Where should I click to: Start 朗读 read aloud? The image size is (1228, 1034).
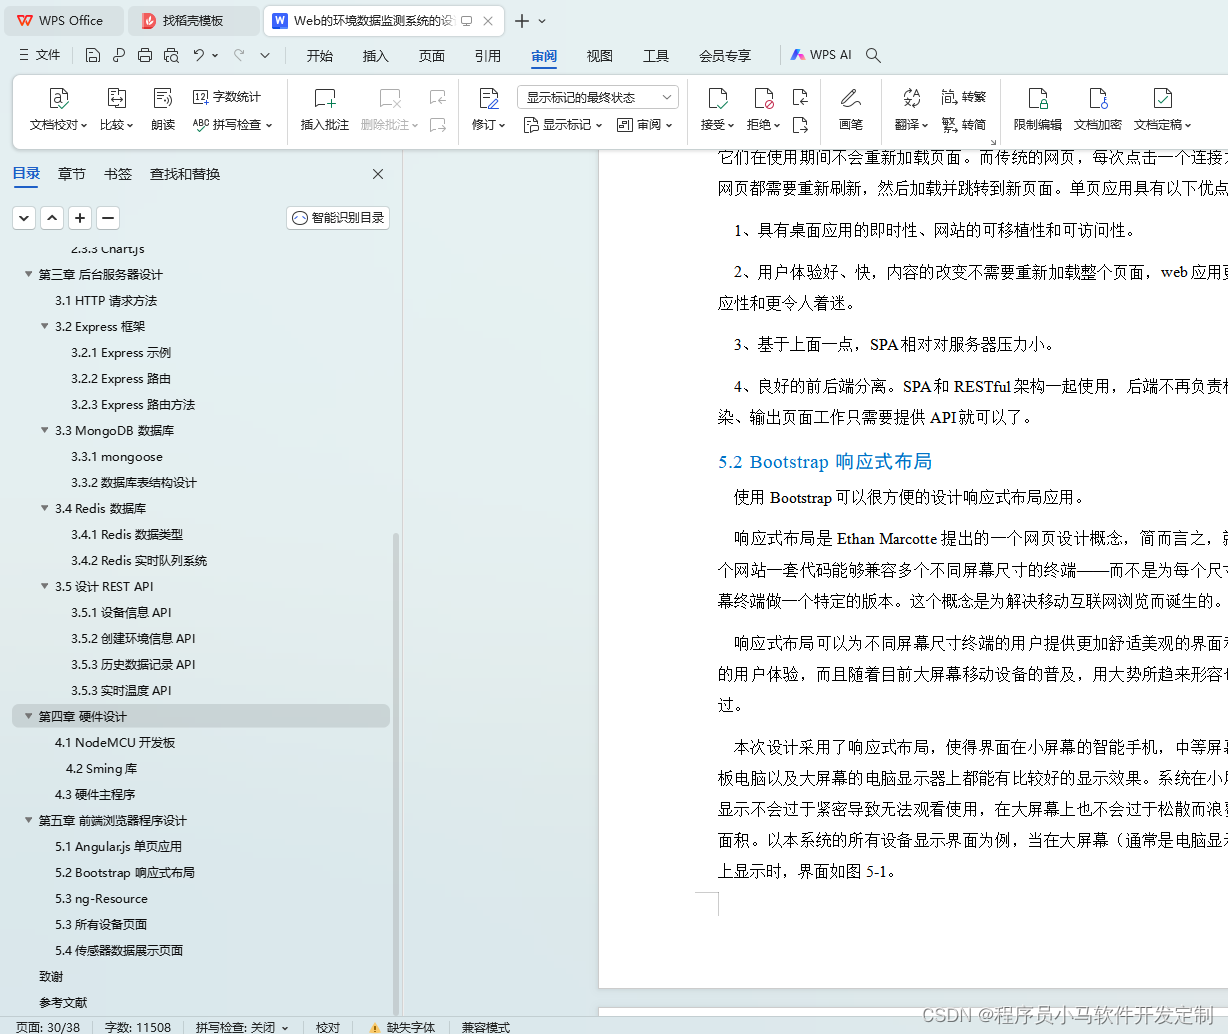(162, 107)
